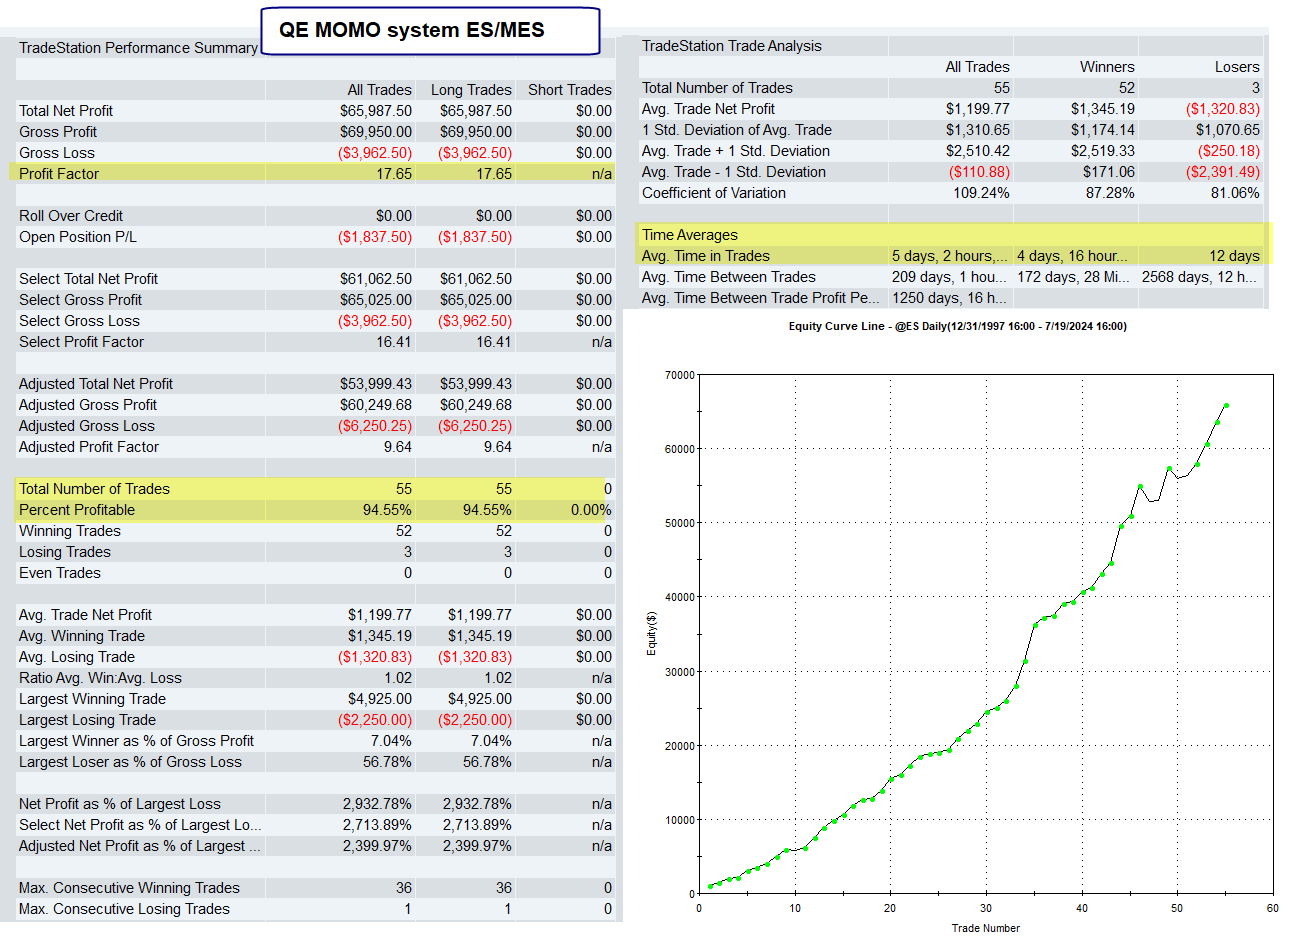Select the highlighted Profit Factor row label
The width and height of the screenshot is (1301, 947).
[x=59, y=174]
